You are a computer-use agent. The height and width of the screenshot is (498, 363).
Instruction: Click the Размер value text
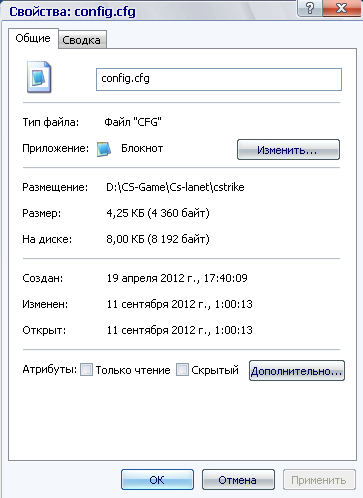158,213
